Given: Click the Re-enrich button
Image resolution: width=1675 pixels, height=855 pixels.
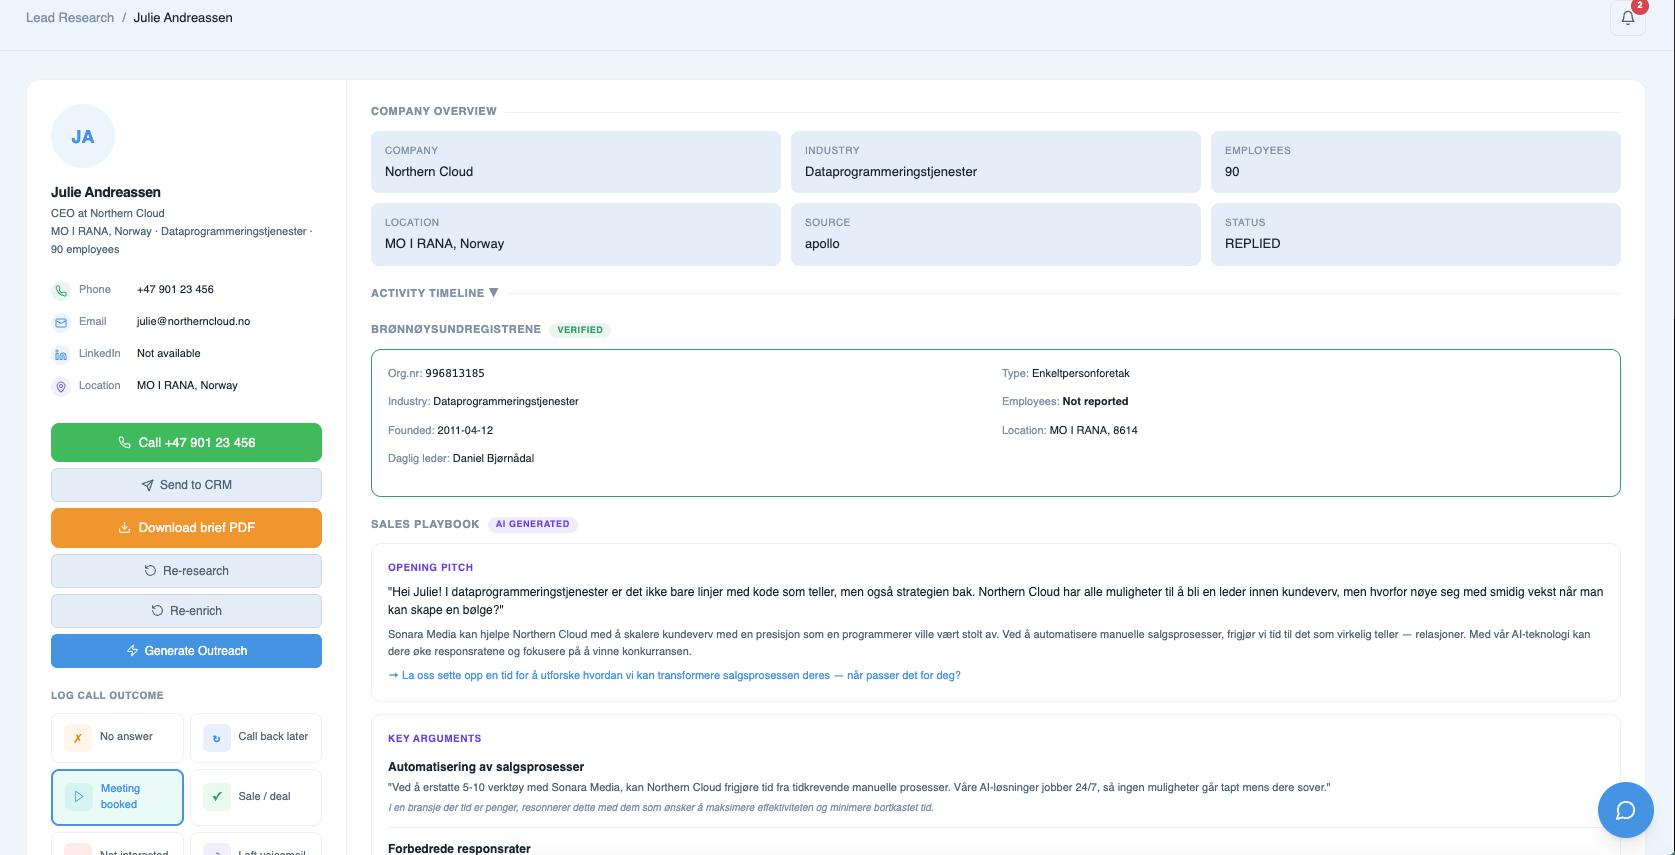Looking at the screenshot, I should point(186,611).
